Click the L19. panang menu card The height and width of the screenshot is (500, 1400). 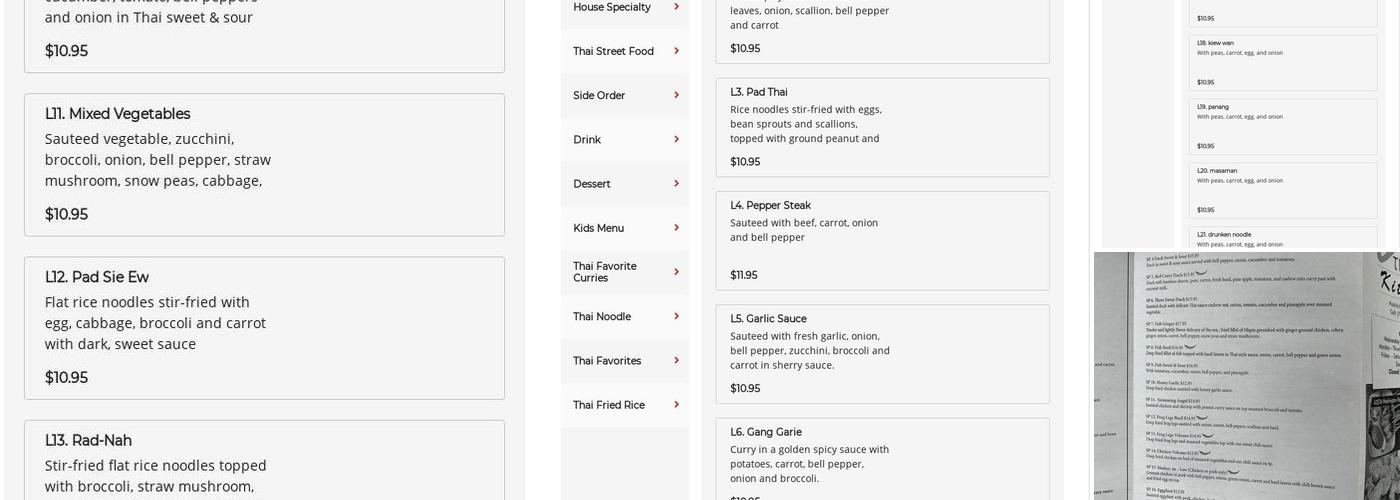coord(1282,125)
